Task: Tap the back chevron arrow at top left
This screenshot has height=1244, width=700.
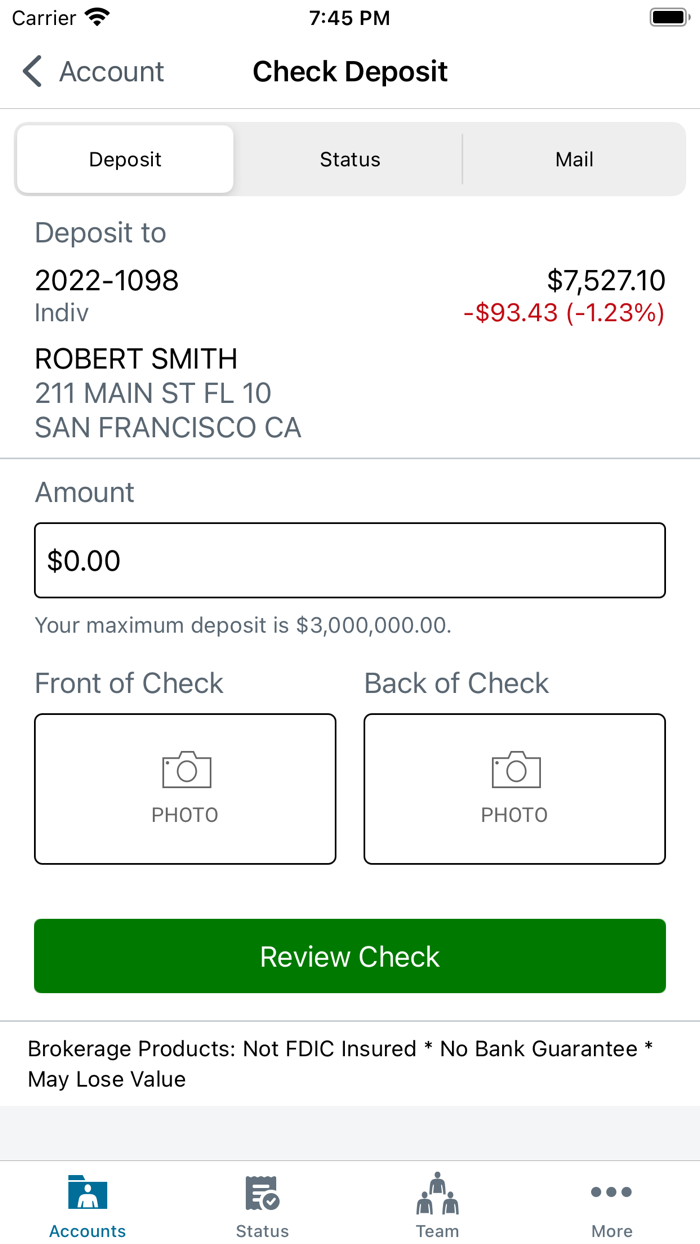Action: coord(31,71)
